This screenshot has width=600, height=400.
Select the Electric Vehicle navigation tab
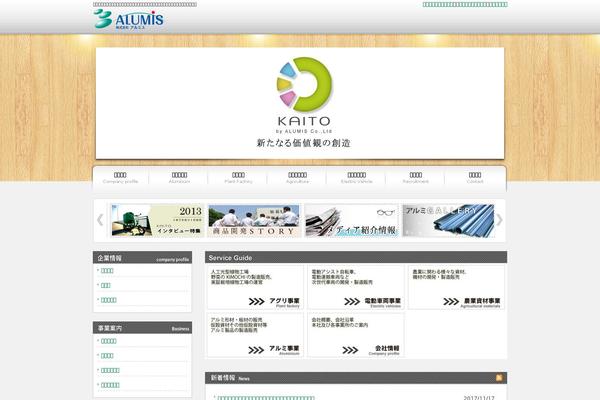(356, 178)
